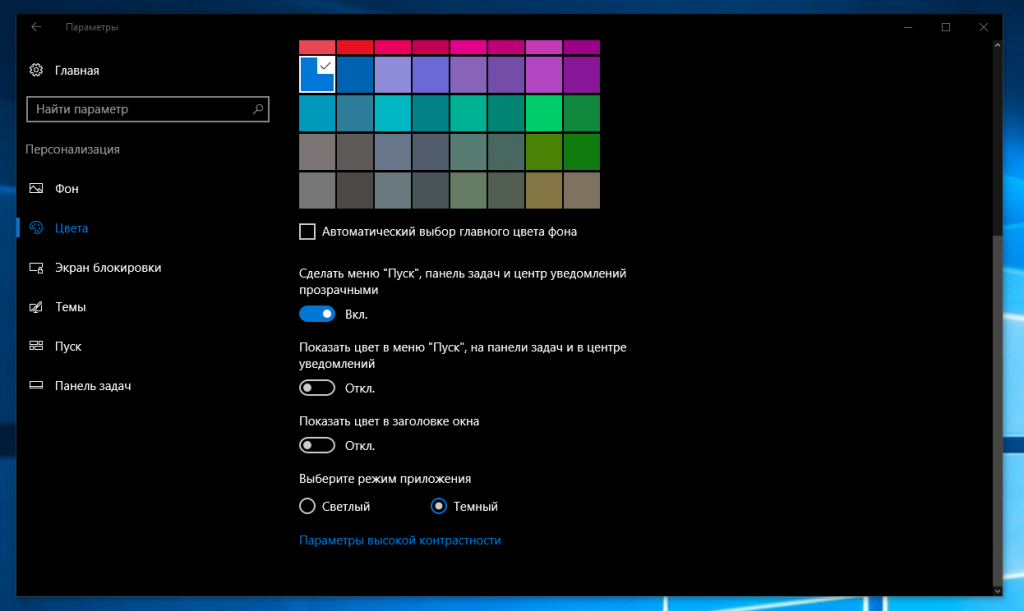Click the Темы brush icon
This screenshot has width=1024, height=611.
pyautogui.click(x=36, y=307)
